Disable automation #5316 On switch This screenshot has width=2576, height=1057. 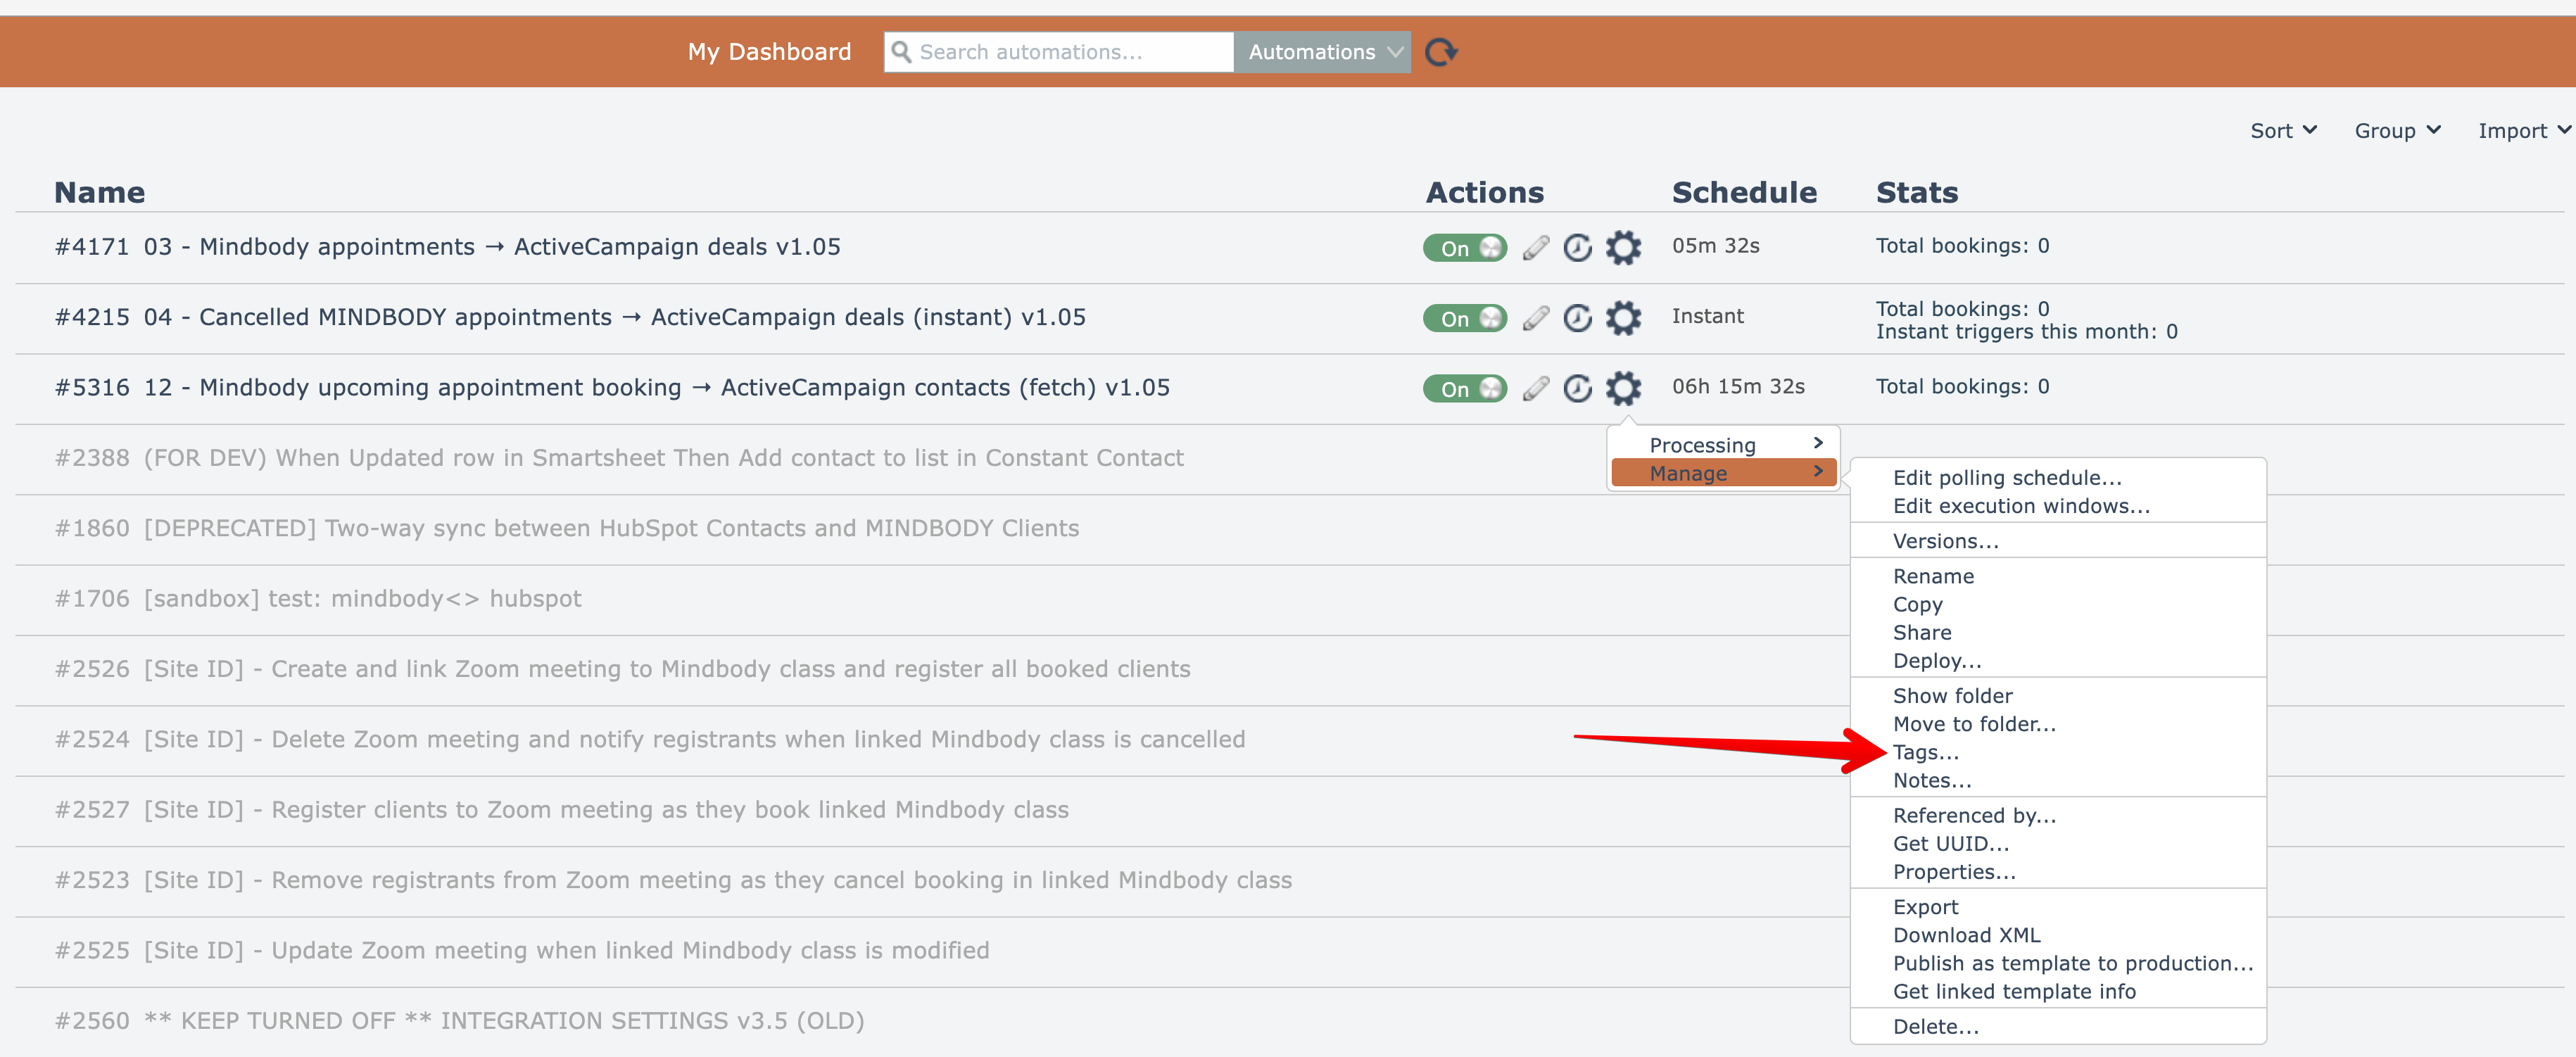pos(1464,388)
